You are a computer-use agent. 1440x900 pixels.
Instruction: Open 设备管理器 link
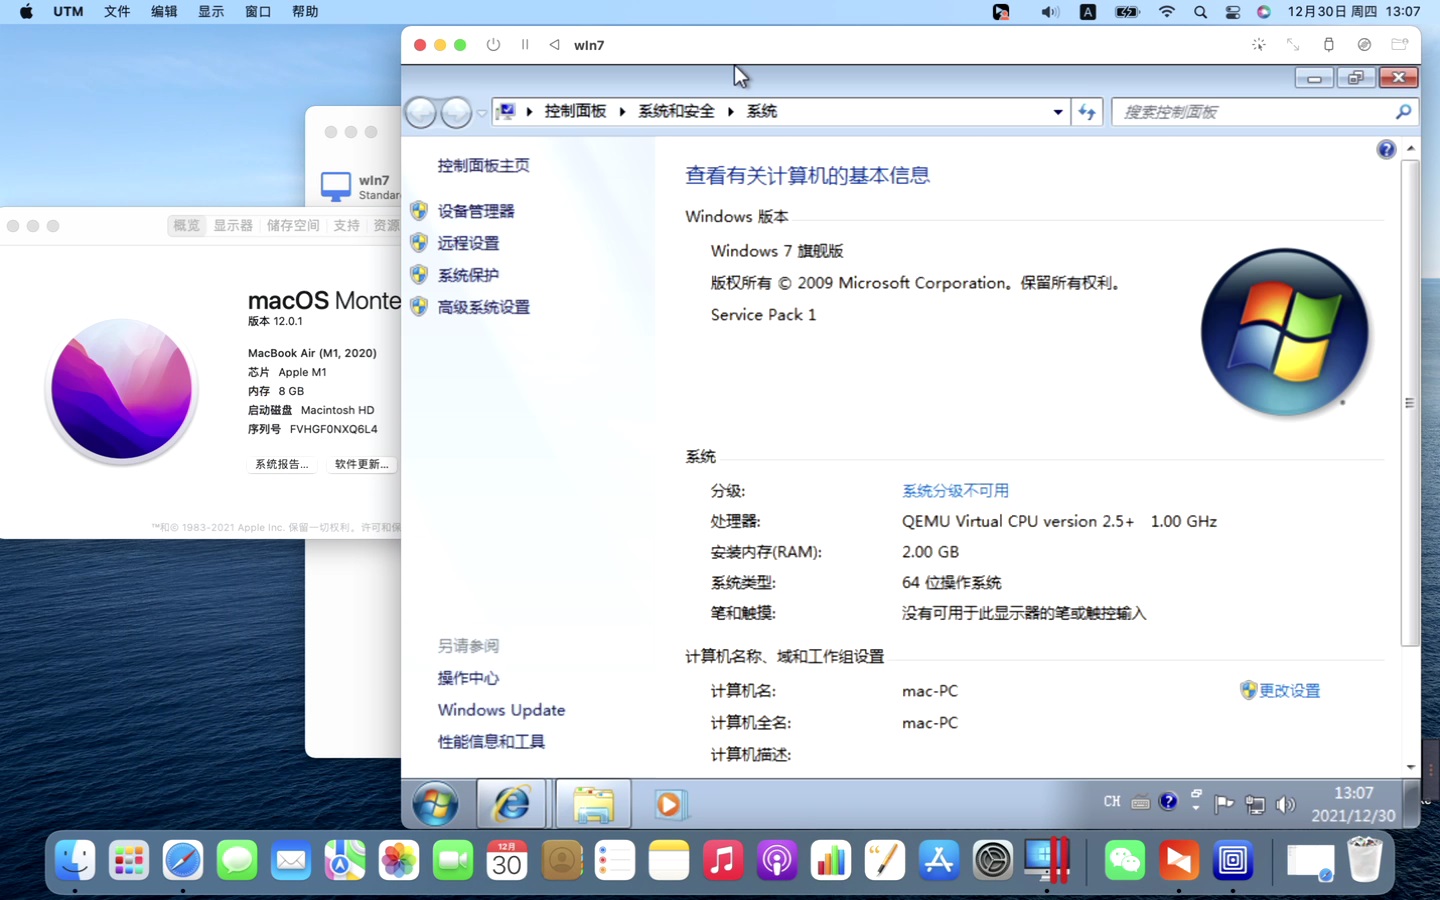[475, 211]
